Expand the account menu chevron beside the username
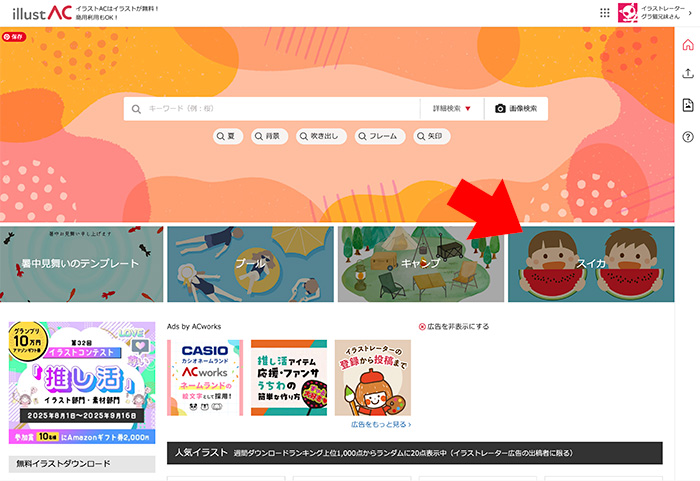Viewport: 700px width, 481px height. tap(691, 13)
